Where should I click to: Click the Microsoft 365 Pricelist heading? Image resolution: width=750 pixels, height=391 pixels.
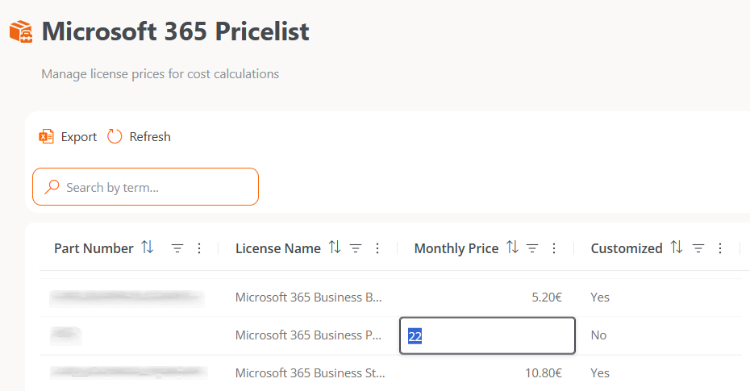pyautogui.click(x=176, y=32)
